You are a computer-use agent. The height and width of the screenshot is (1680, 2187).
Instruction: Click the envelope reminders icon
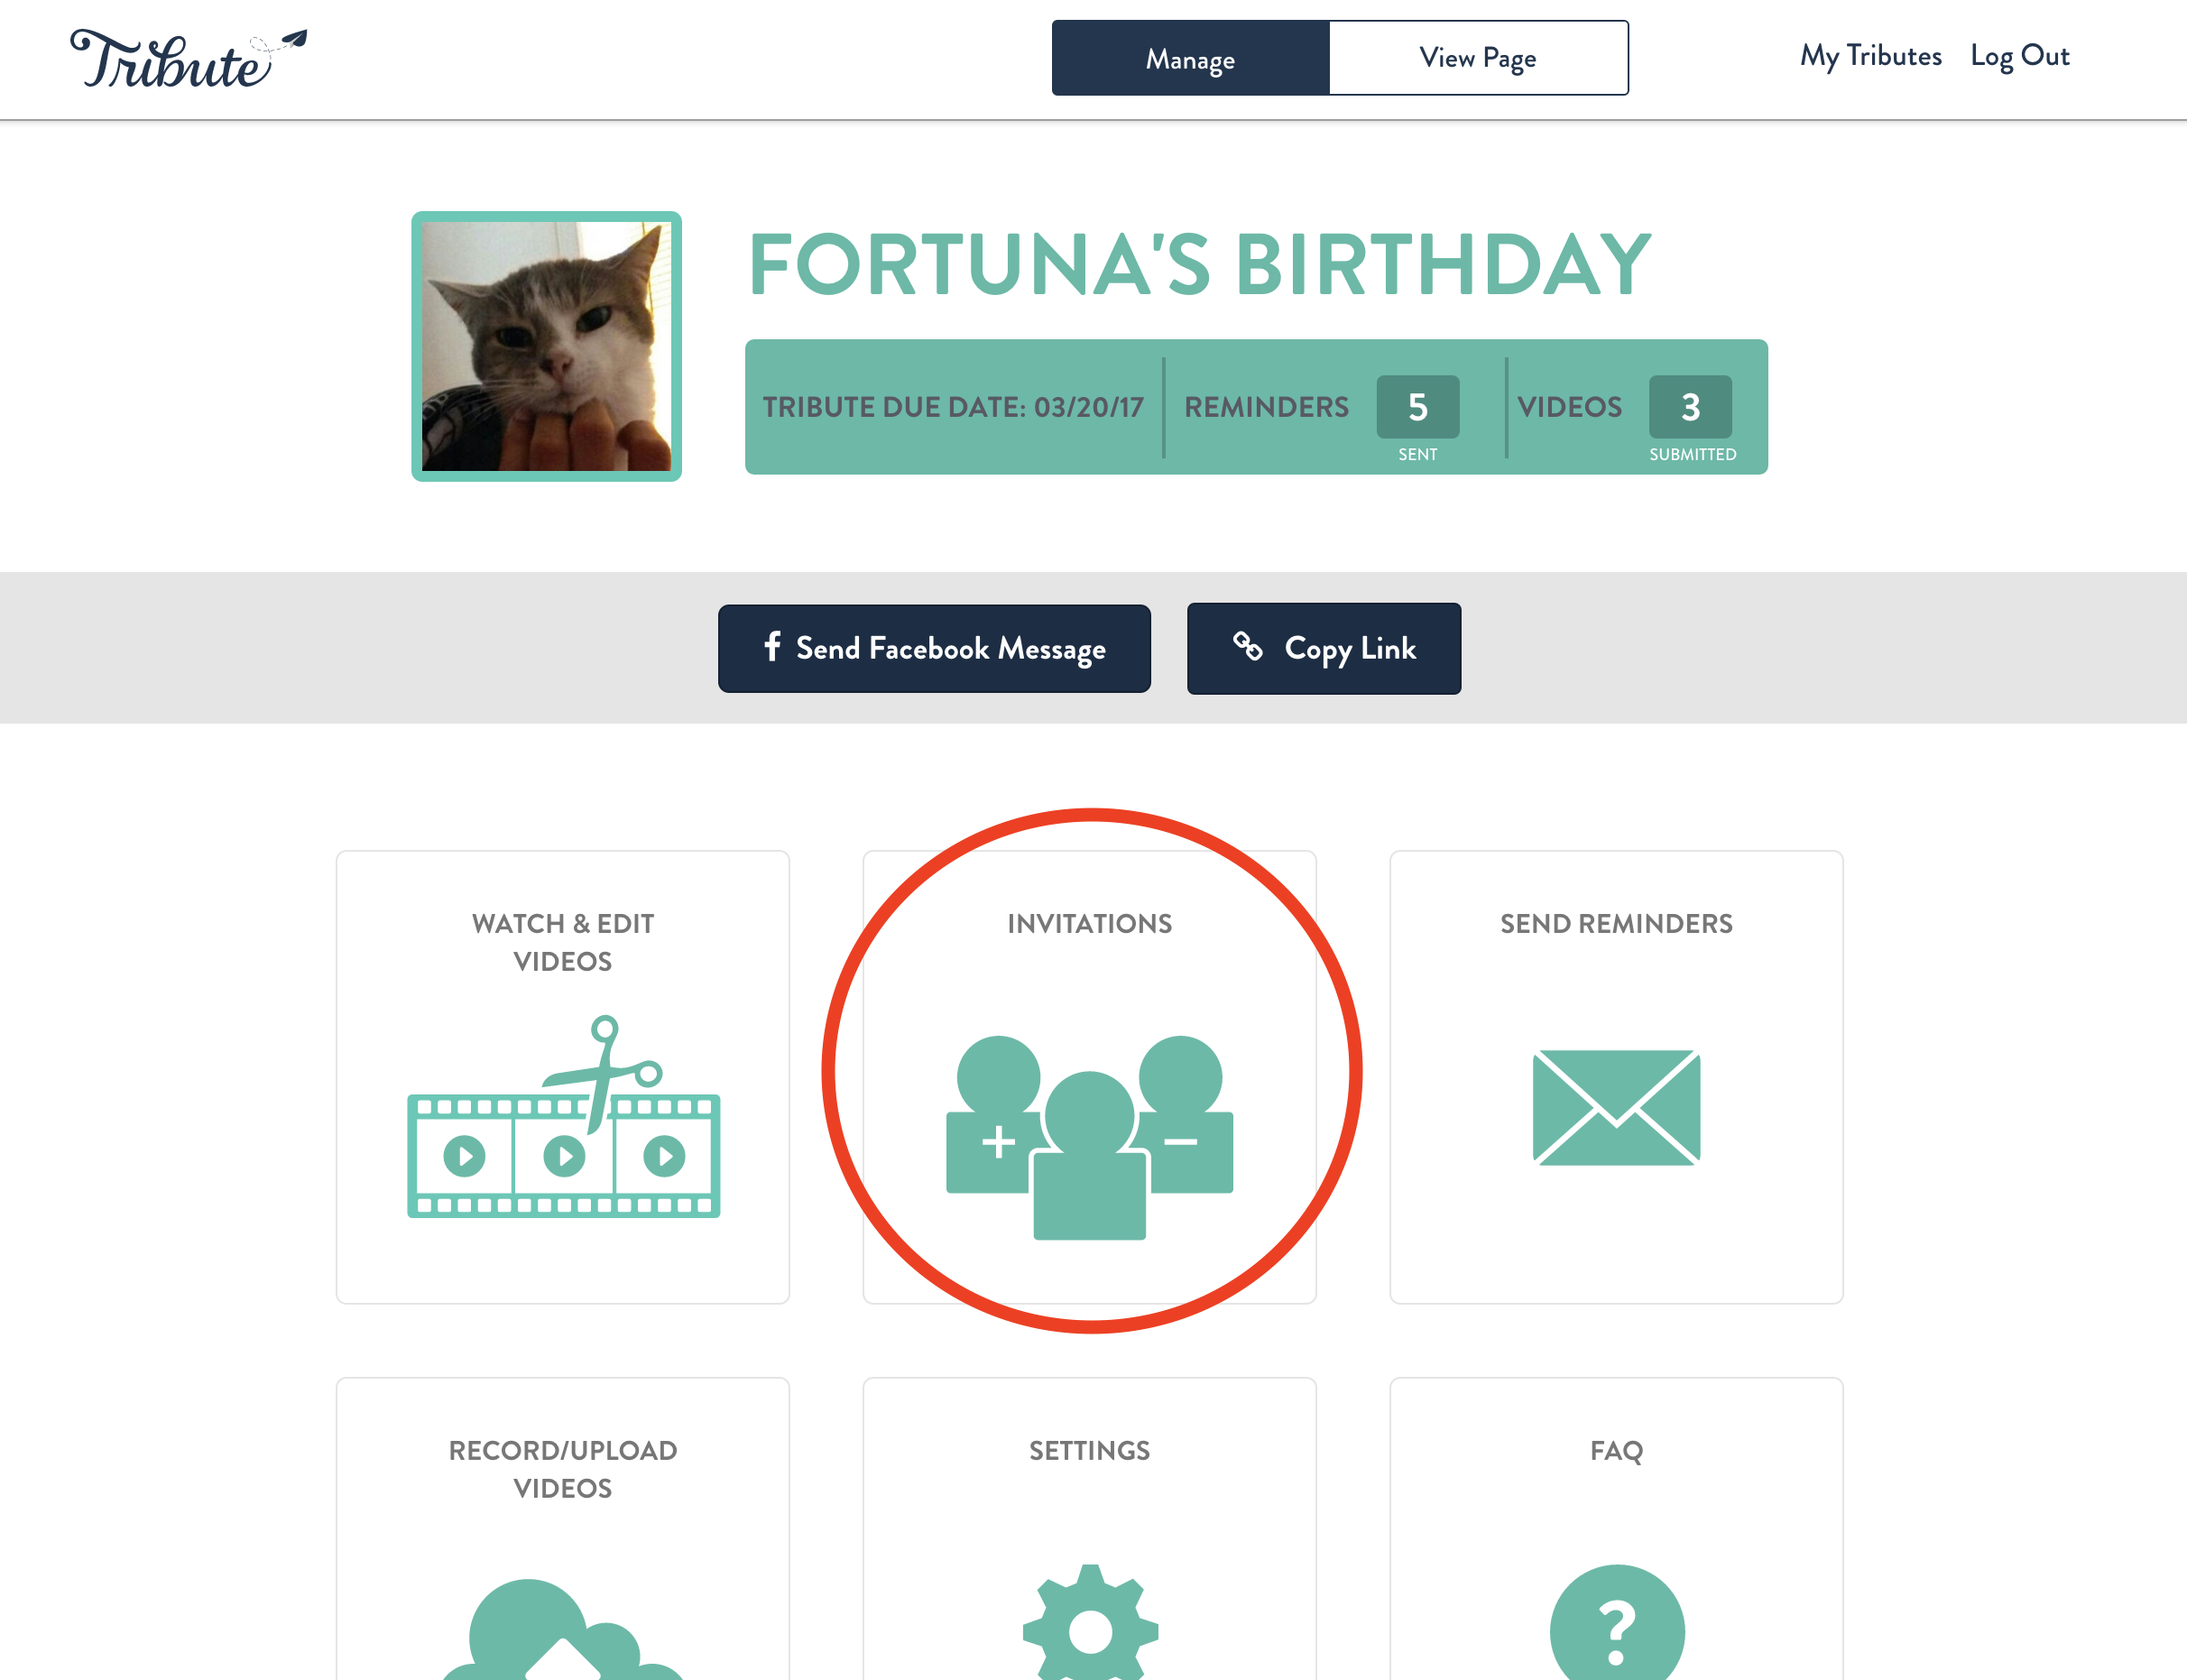coord(1616,1107)
